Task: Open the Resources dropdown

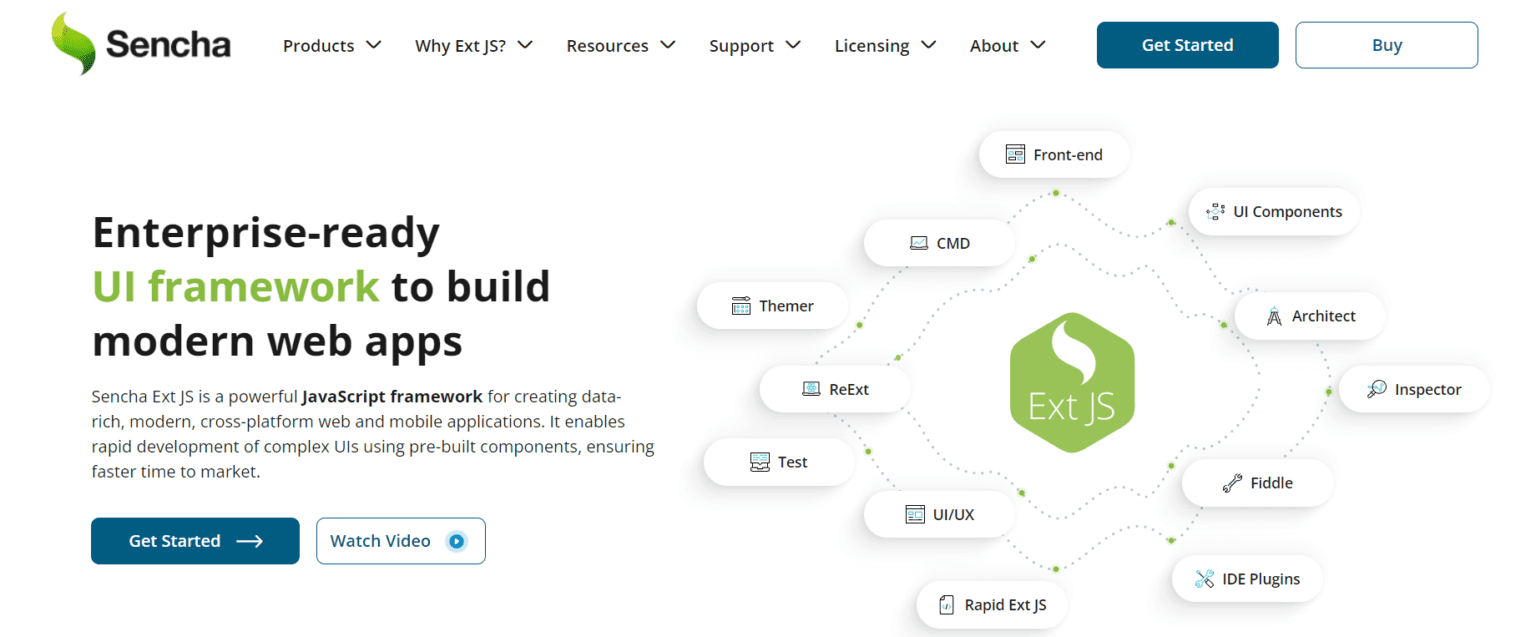Action: pyautogui.click(x=620, y=45)
